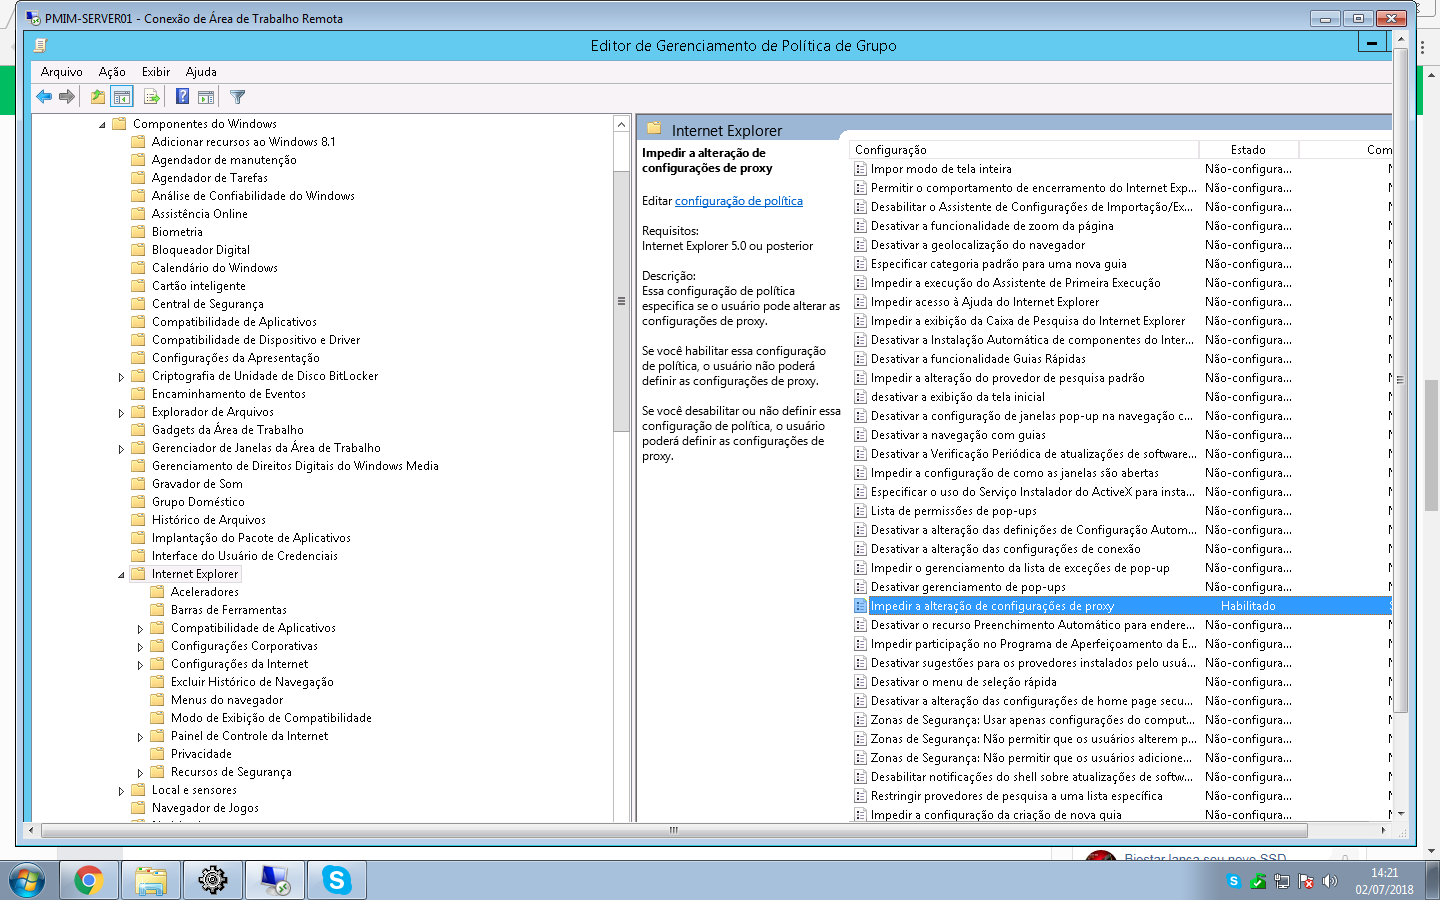
Task: Select 'Impedir acesso à Ajuda do Internet Explorer'
Action: [x=985, y=302]
